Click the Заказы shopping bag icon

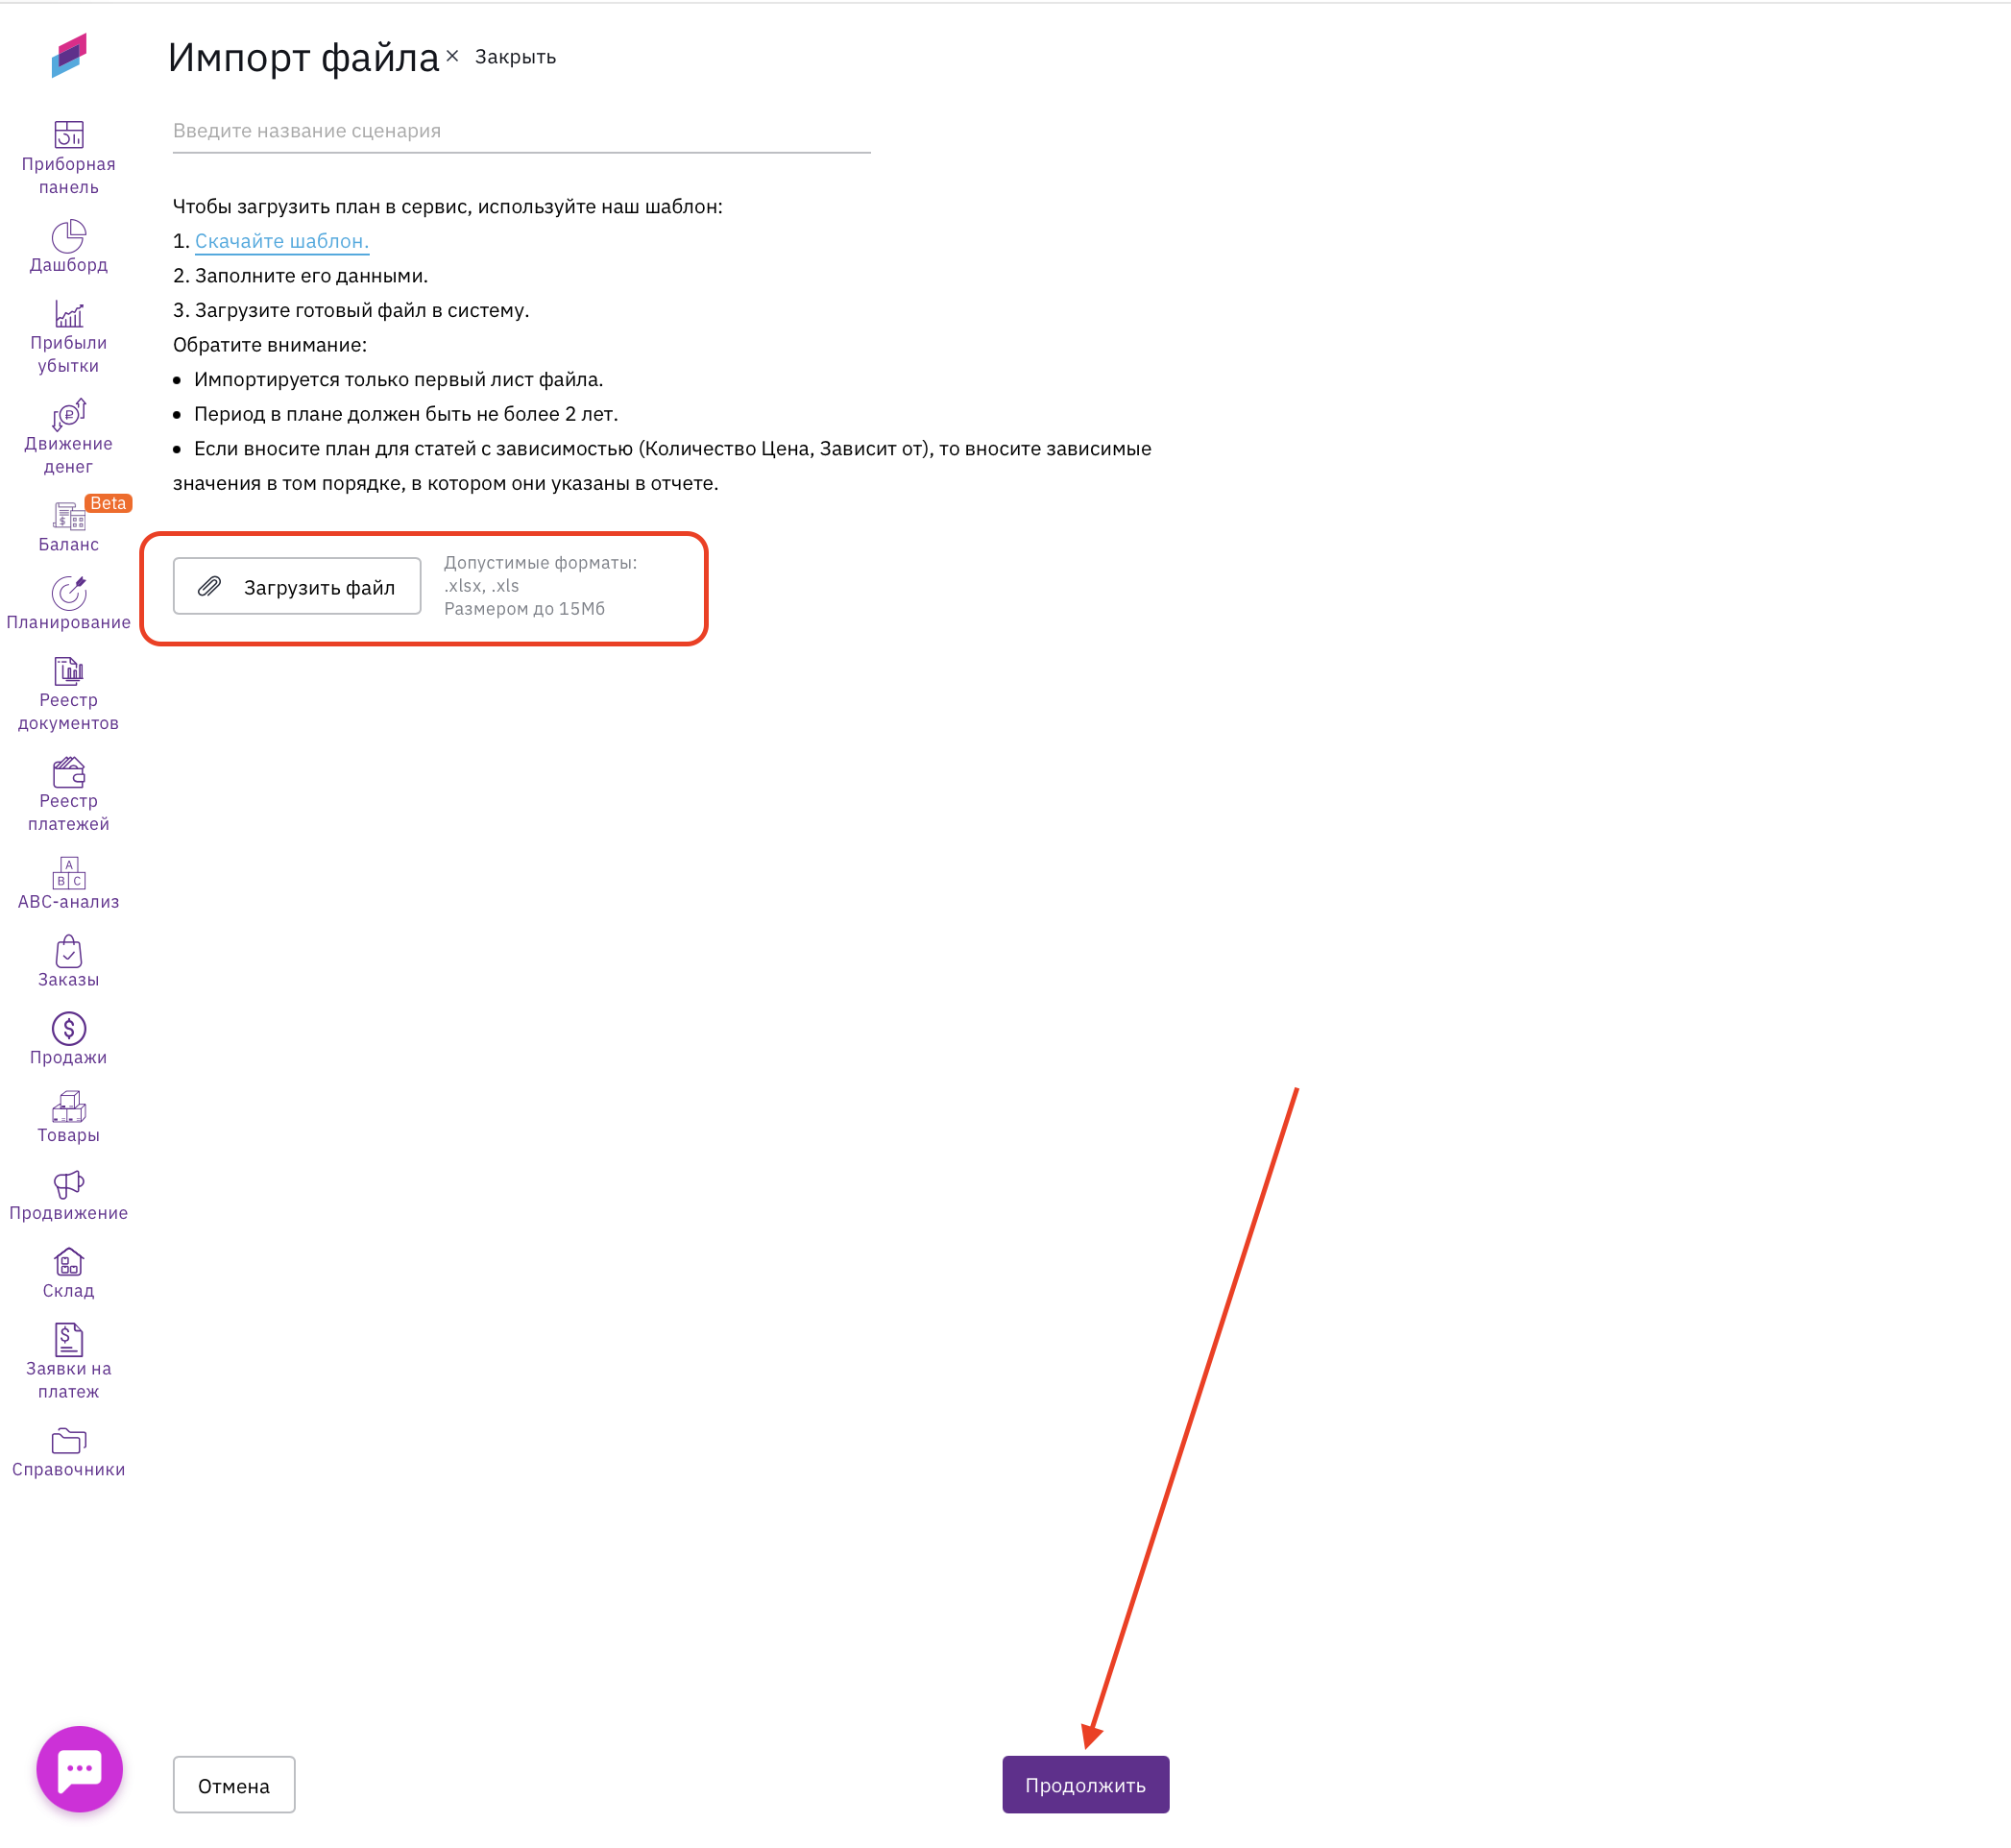coord(68,951)
